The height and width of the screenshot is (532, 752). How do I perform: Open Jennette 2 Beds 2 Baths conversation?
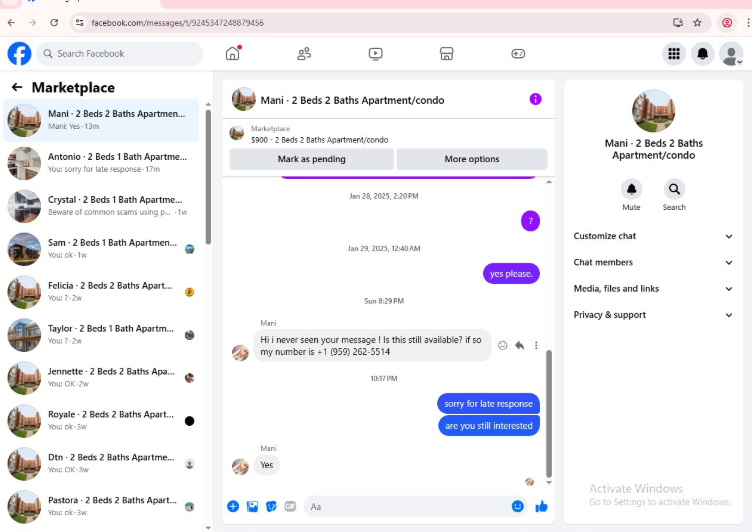coord(101,378)
